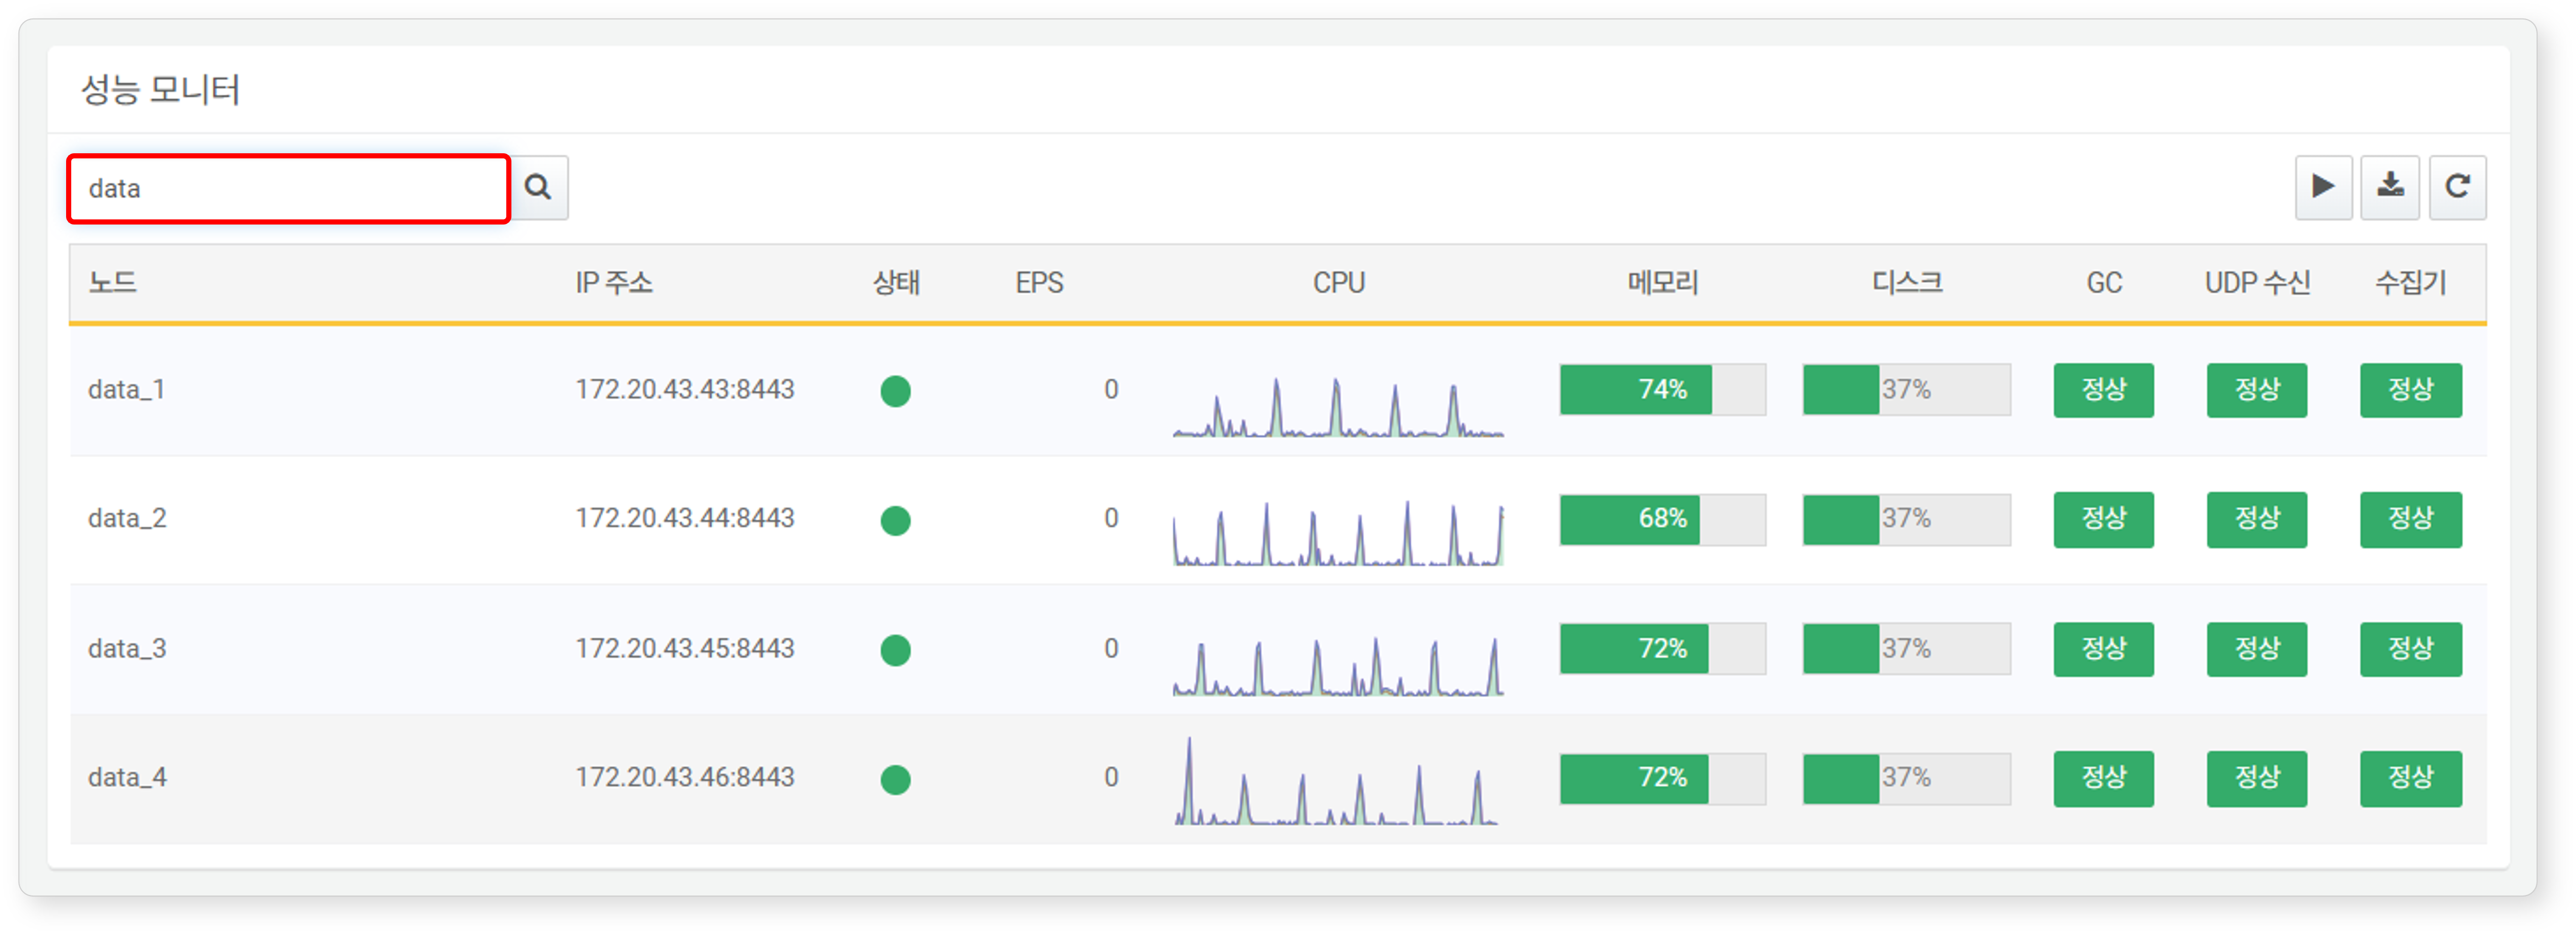Click IP address 172.20.43.46:8443
The image size is (2576, 935).
point(685,777)
